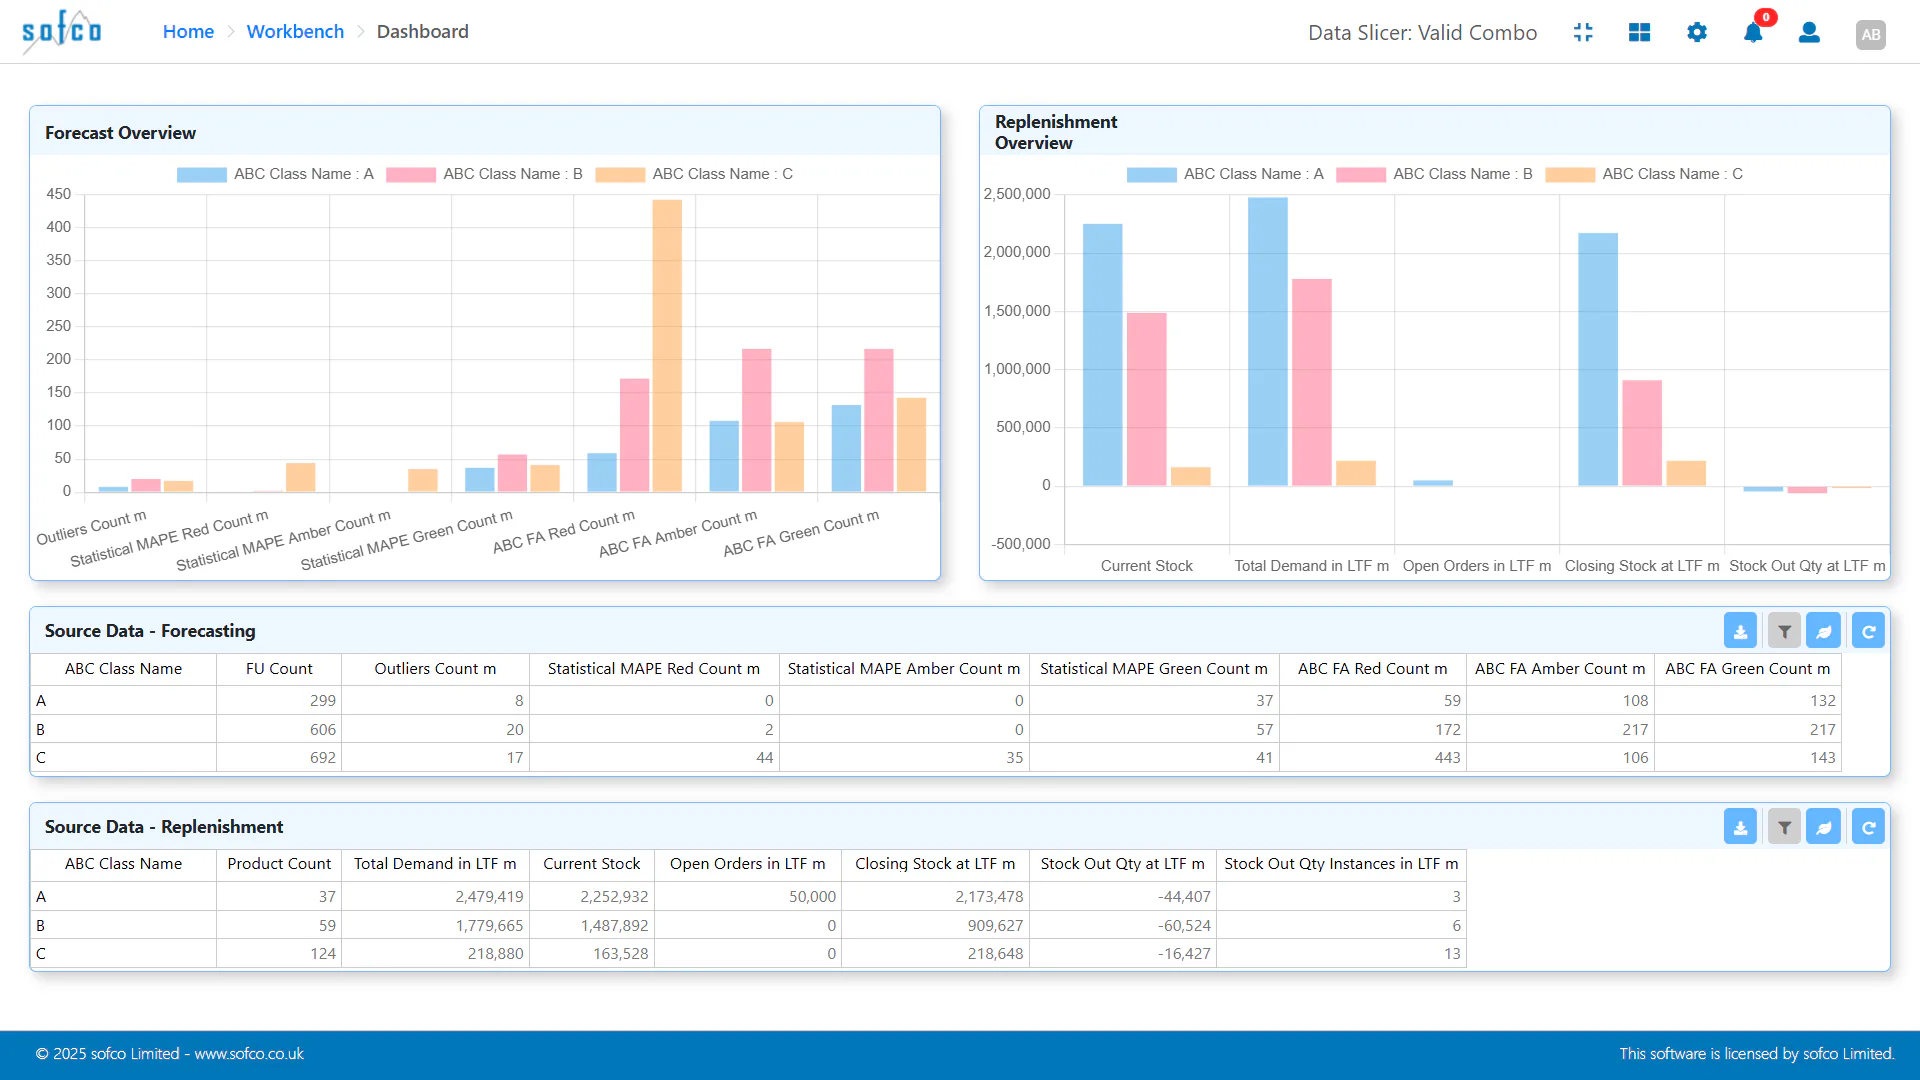Click the class A Current Stock bar
The height and width of the screenshot is (1080, 1920).
point(1103,355)
